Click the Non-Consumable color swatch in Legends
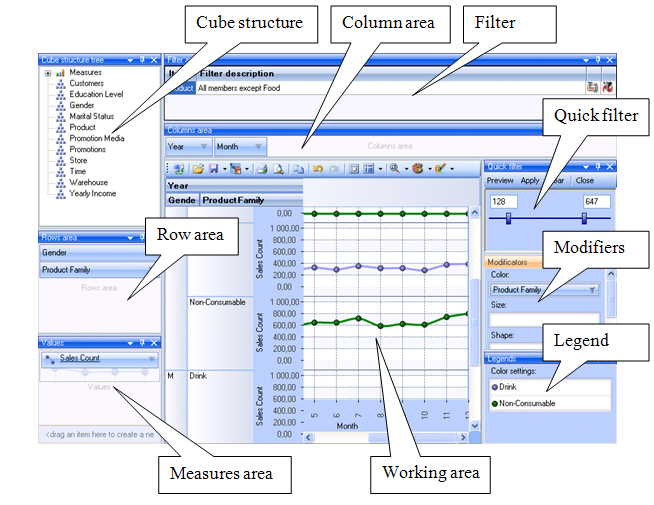The height and width of the screenshot is (505, 654). coord(495,404)
